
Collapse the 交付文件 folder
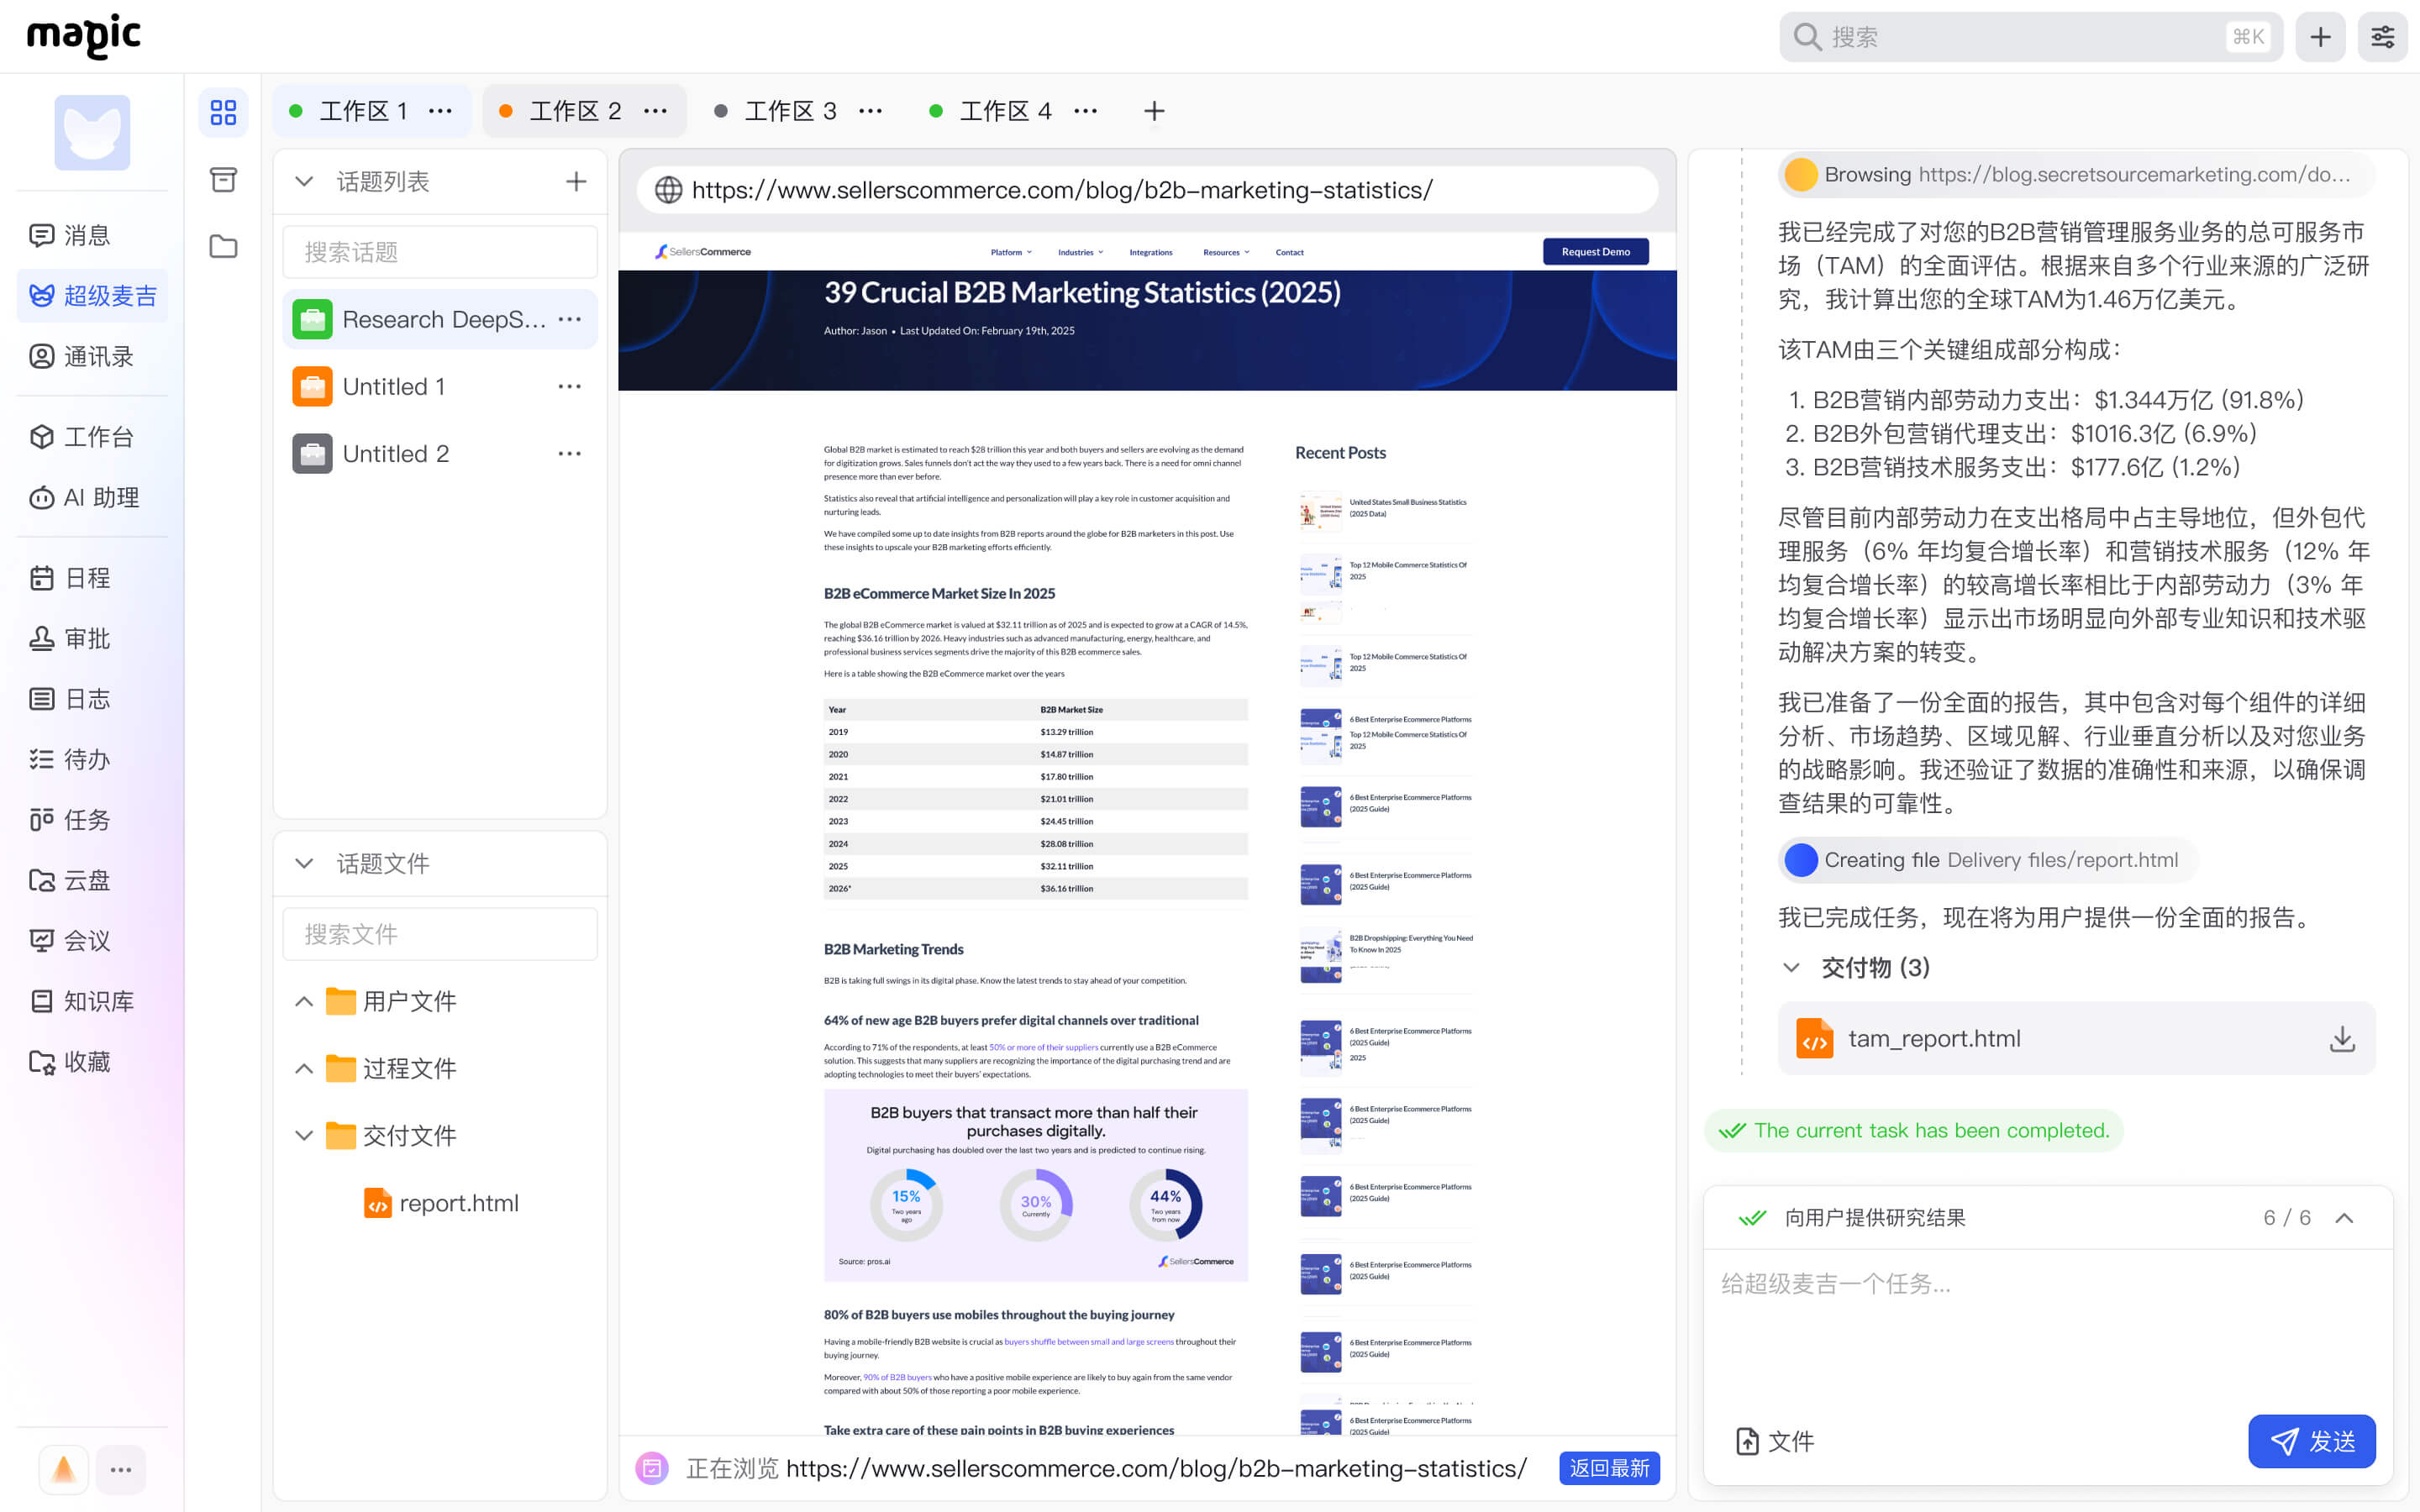point(304,1135)
